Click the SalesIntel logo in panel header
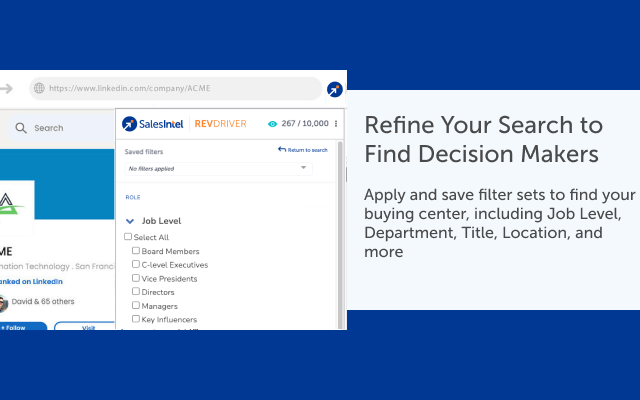 (x=153, y=124)
